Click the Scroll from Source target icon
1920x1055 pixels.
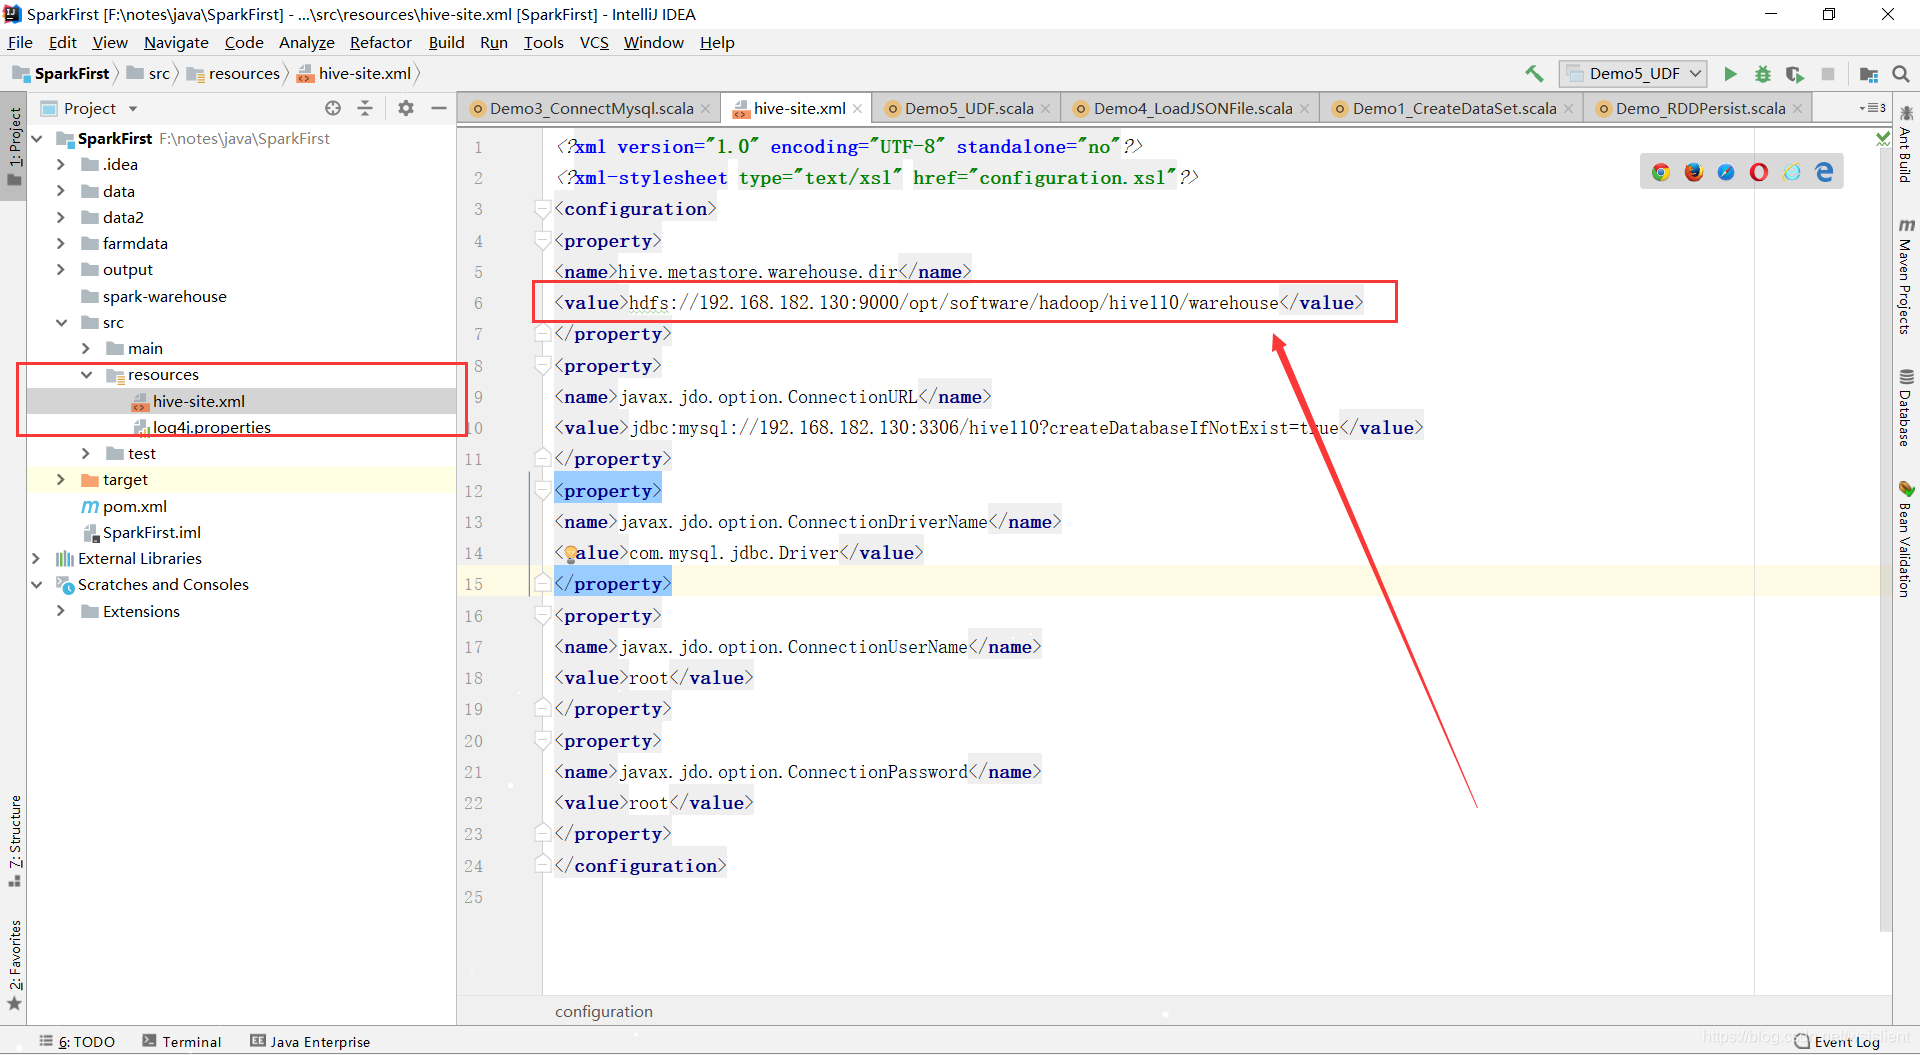point(333,108)
